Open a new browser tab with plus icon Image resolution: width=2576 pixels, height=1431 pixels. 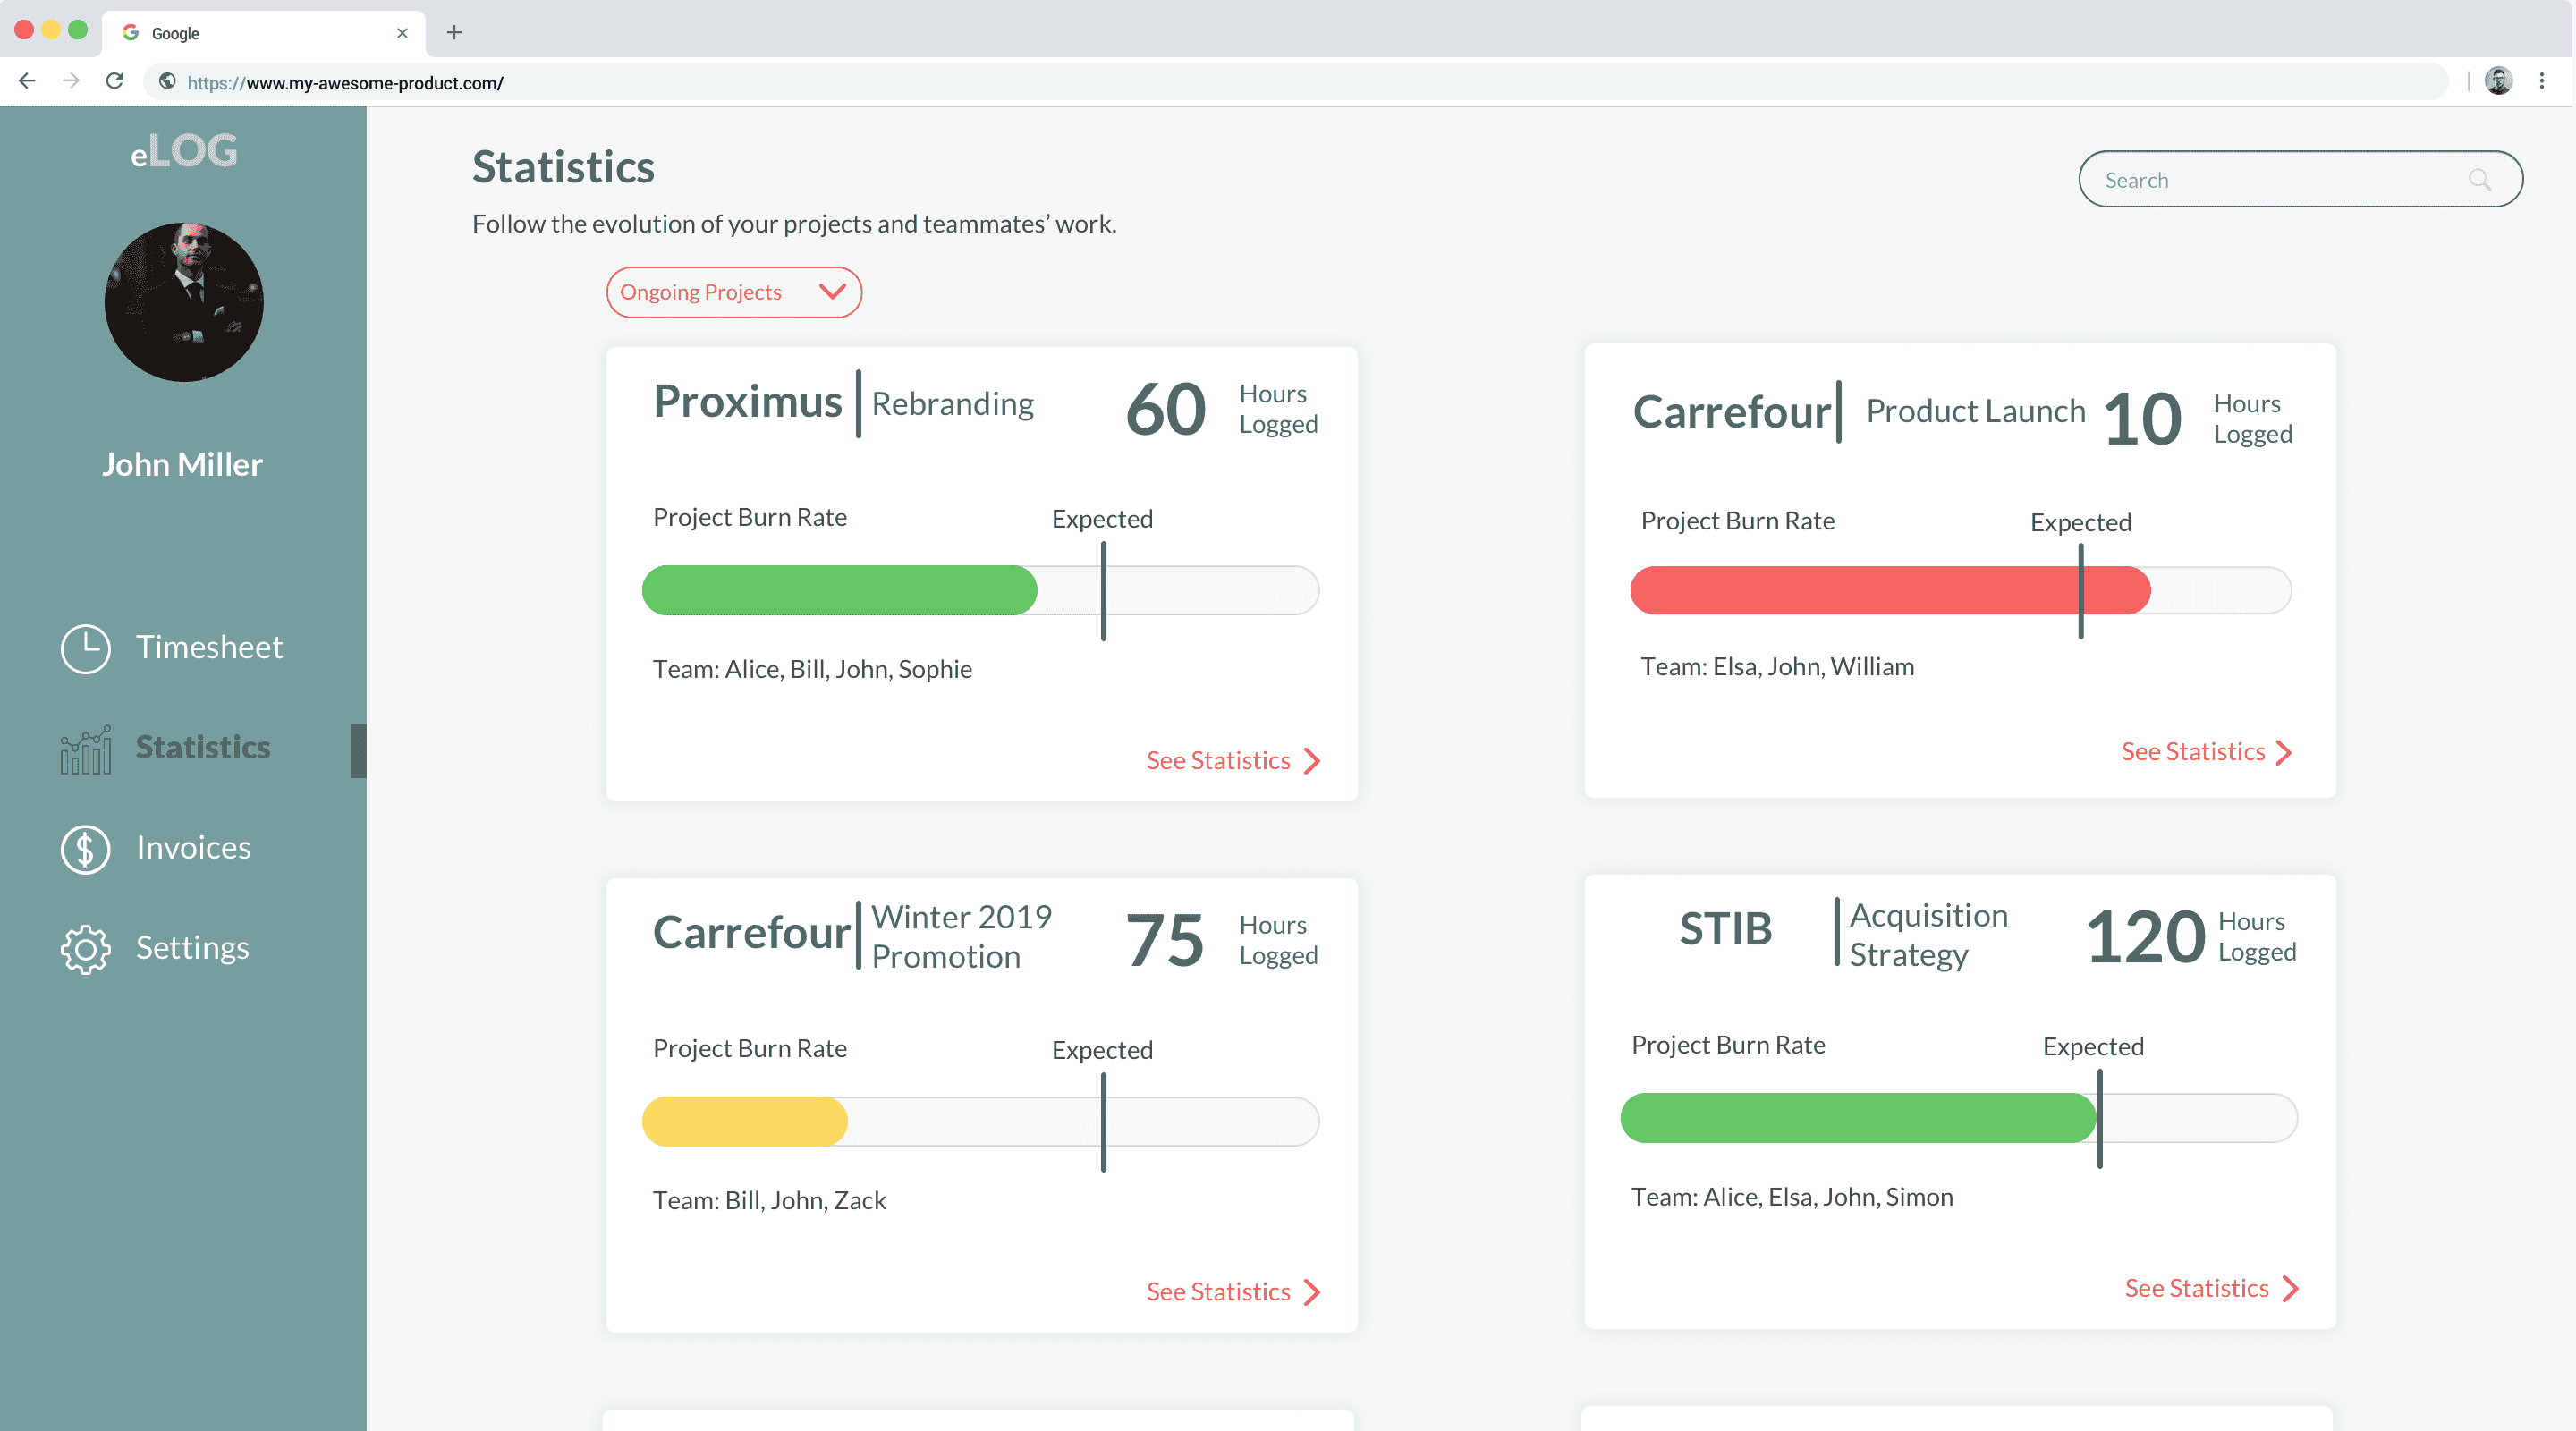pyautogui.click(x=454, y=33)
